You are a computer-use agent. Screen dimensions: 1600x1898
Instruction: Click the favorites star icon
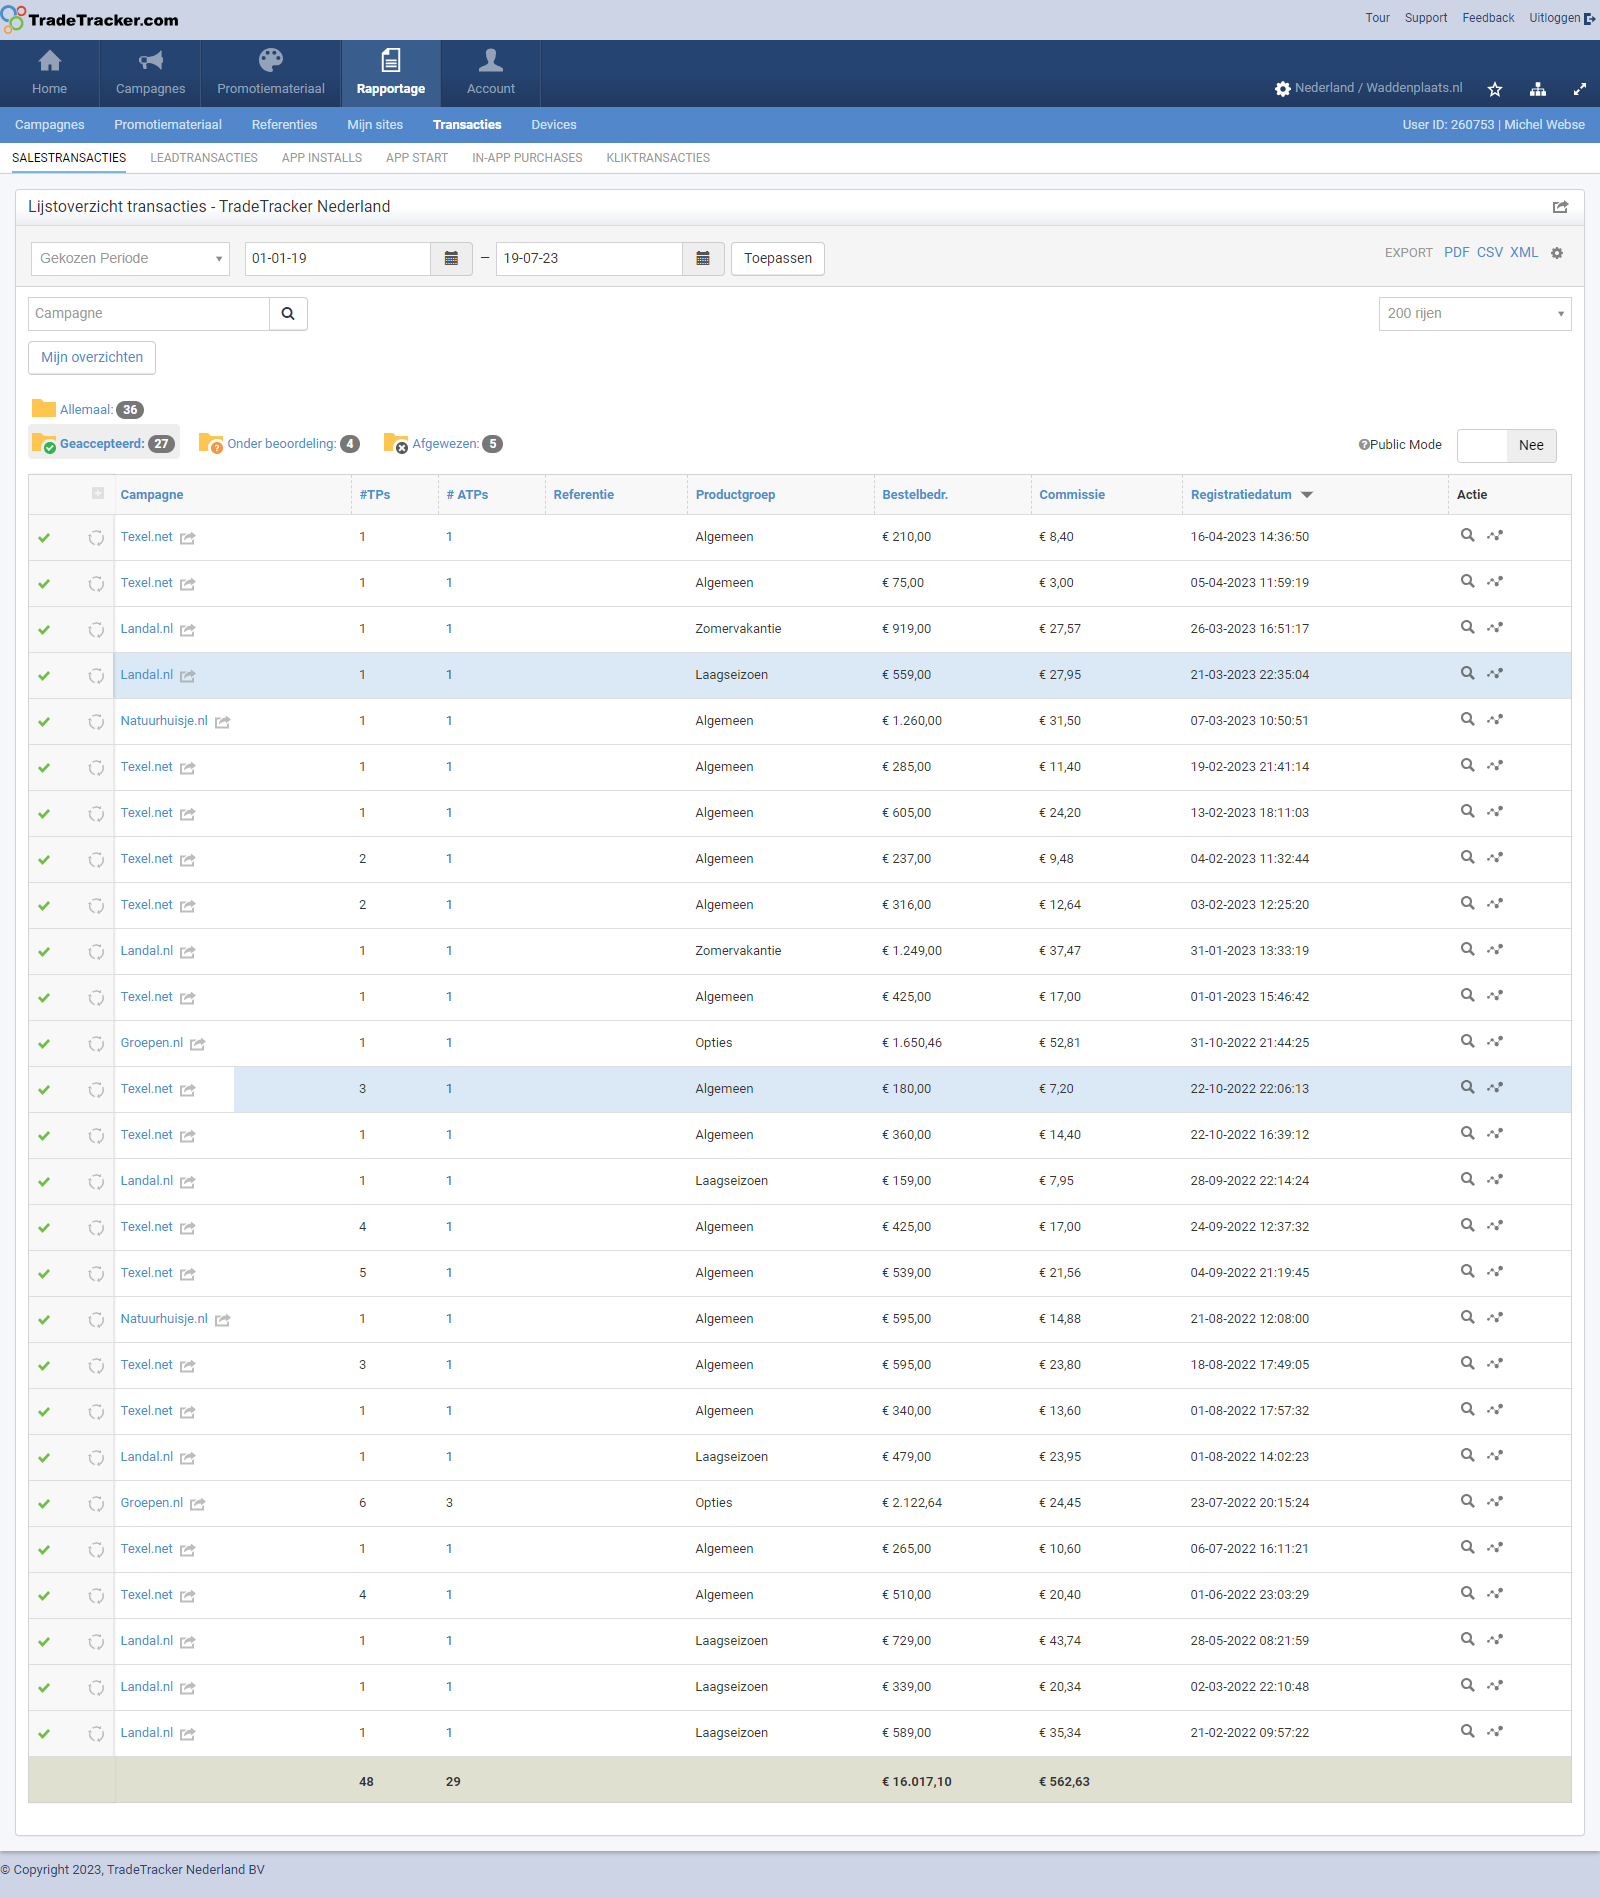point(1495,89)
